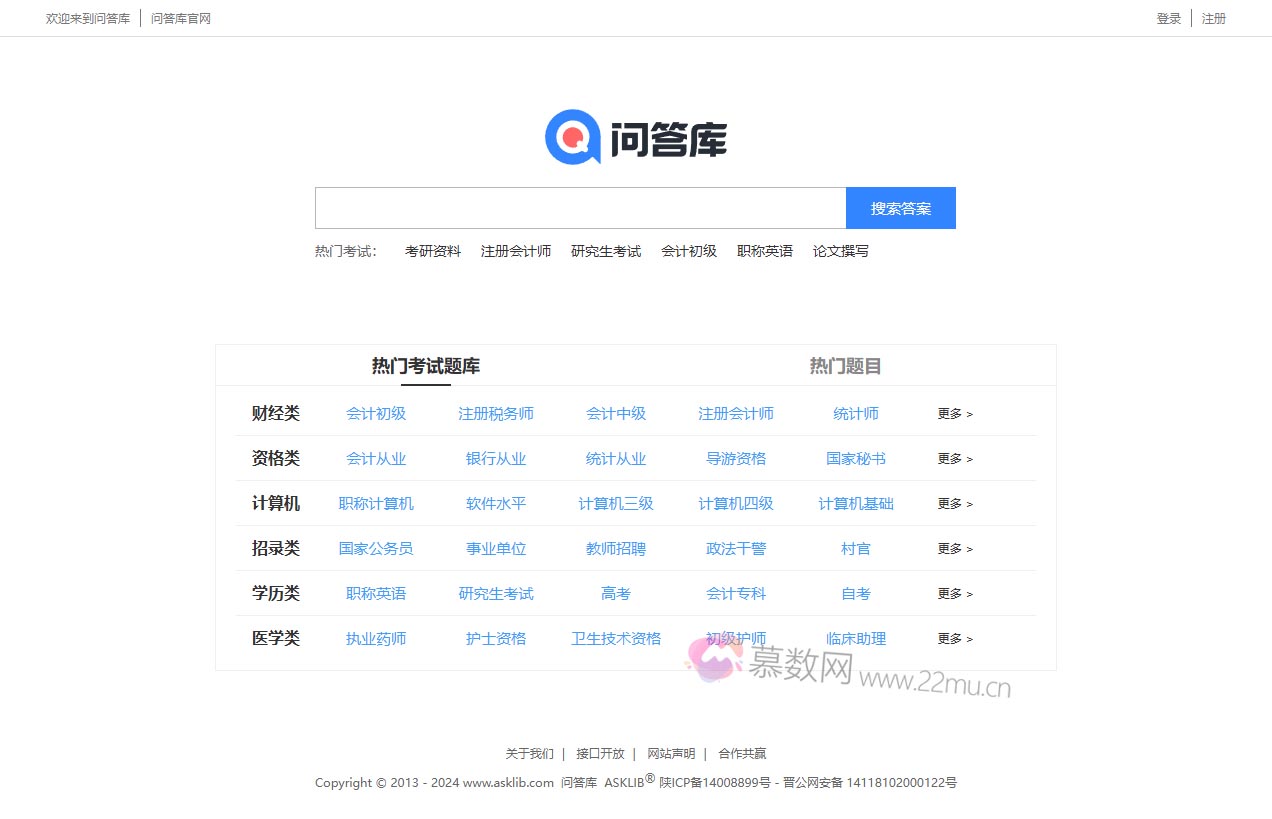Open the 会计初级 question bank
Viewport: 1272px width, 819px height.
(377, 413)
